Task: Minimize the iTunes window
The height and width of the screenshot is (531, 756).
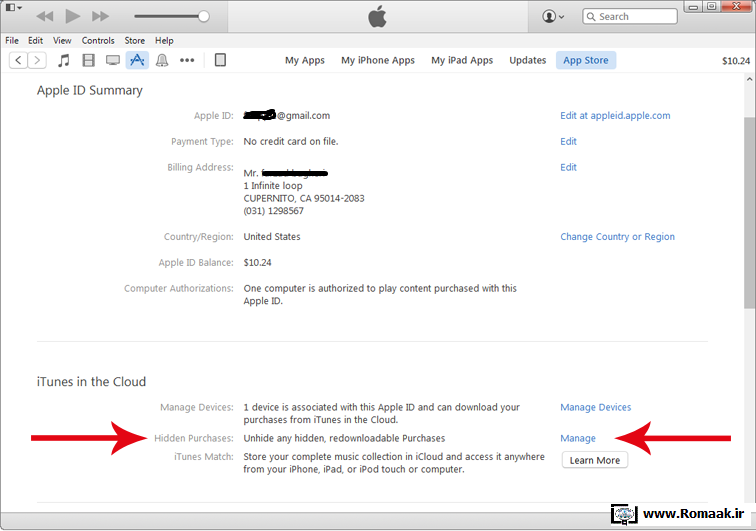Action: tap(693, 7)
